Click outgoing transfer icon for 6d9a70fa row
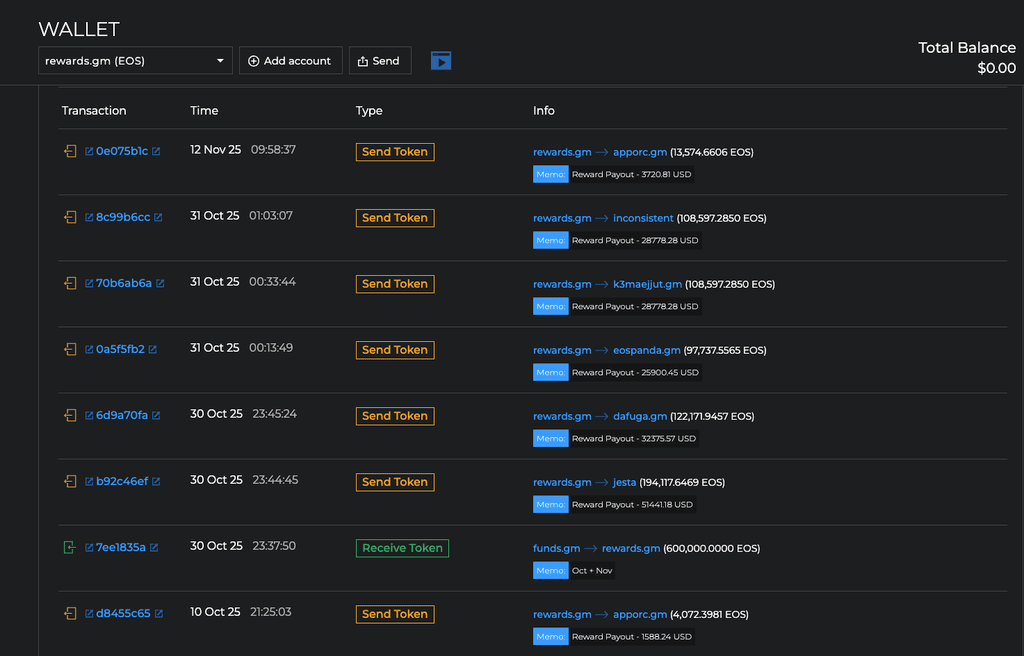The width and height of the screenshot is (1024, 656). (x=70, y=415)
